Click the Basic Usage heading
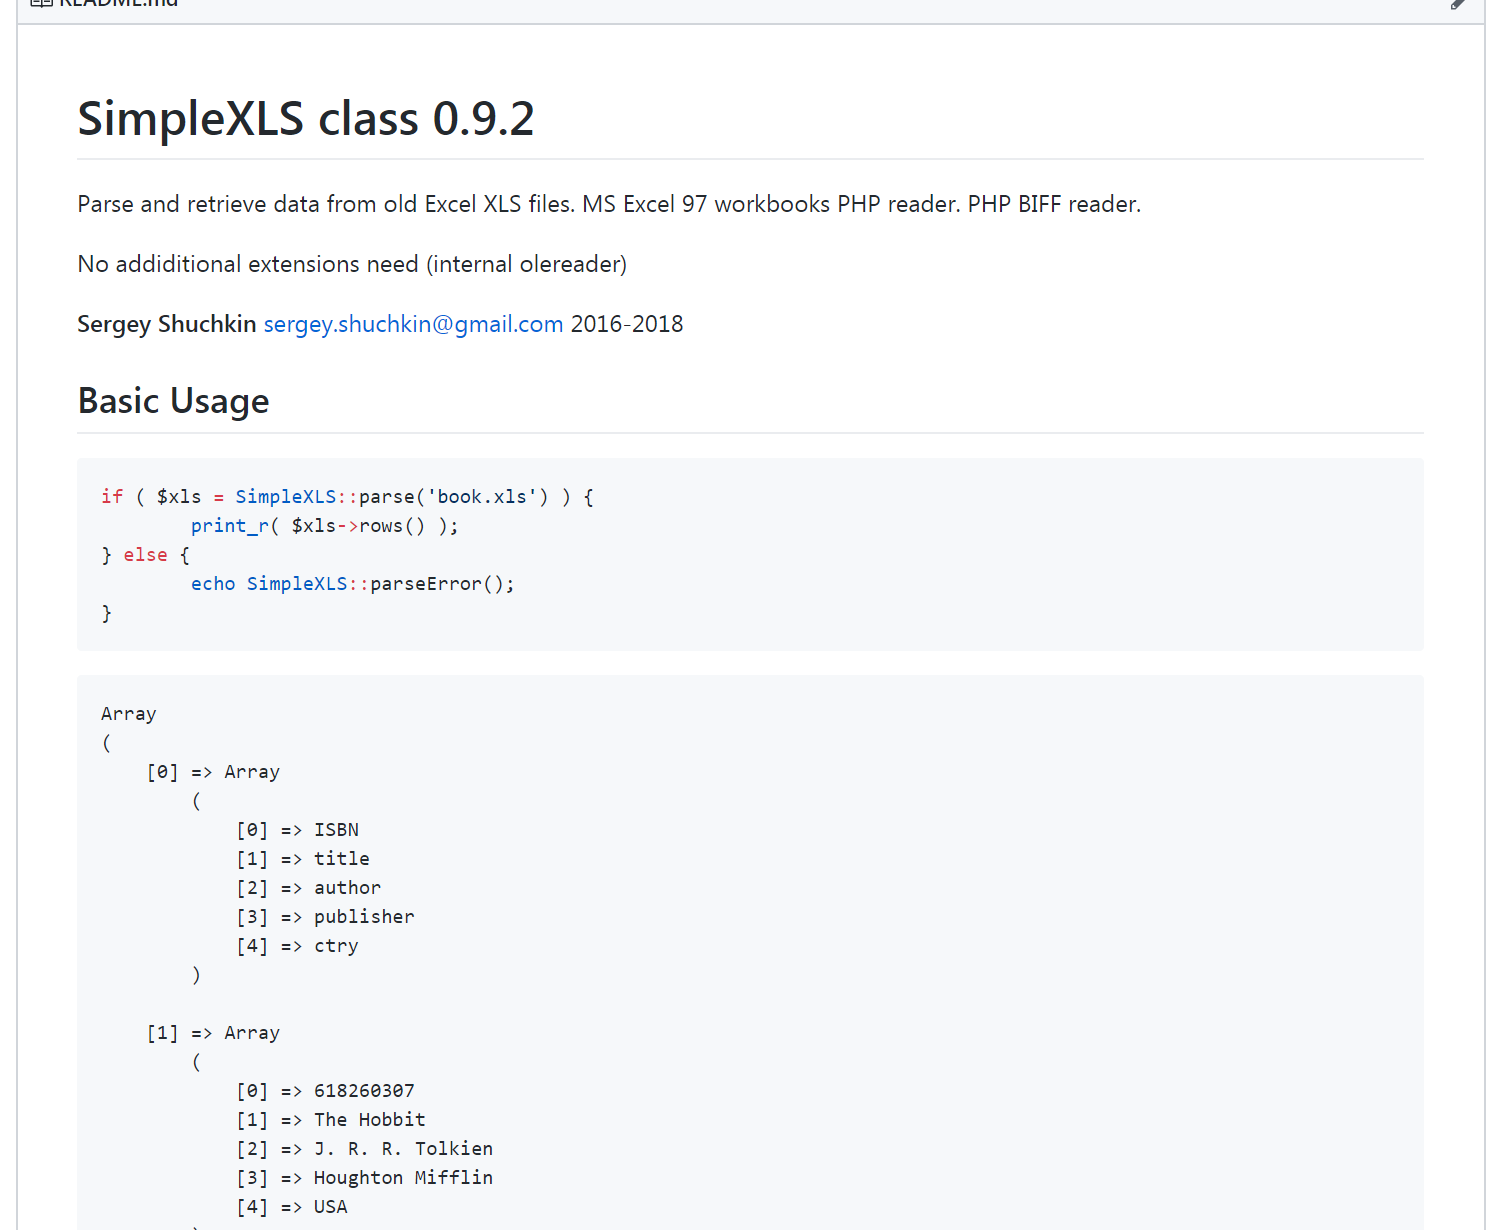 tap(173, 401)
